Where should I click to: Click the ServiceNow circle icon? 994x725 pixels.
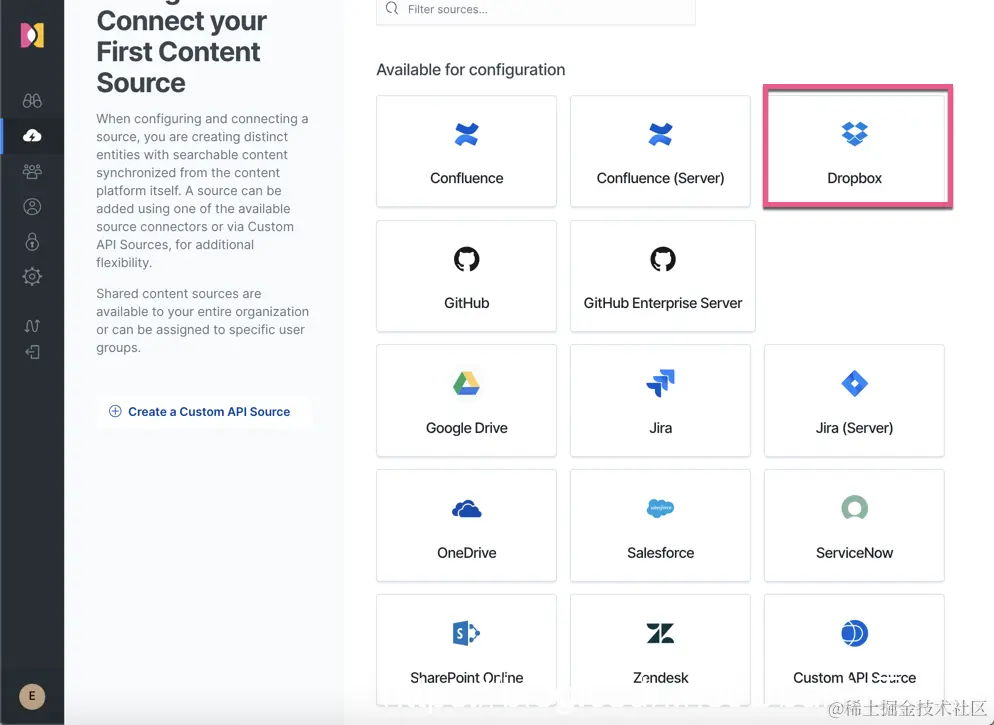[x=855, y=508]
